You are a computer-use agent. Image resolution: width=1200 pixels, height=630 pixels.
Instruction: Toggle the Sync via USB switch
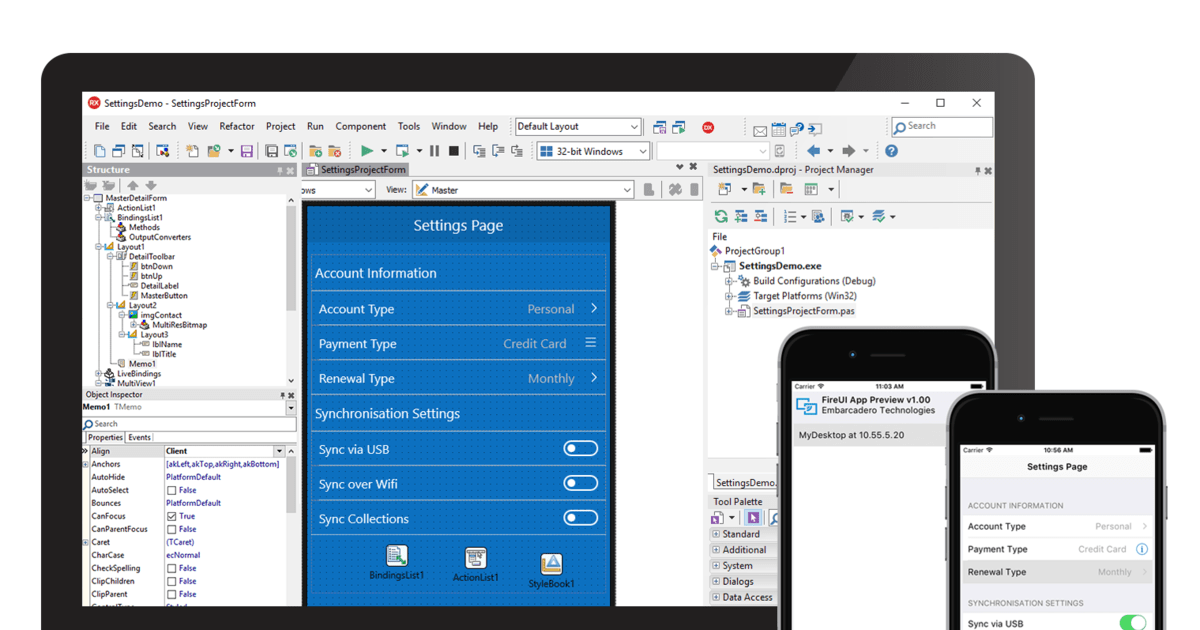581,448
